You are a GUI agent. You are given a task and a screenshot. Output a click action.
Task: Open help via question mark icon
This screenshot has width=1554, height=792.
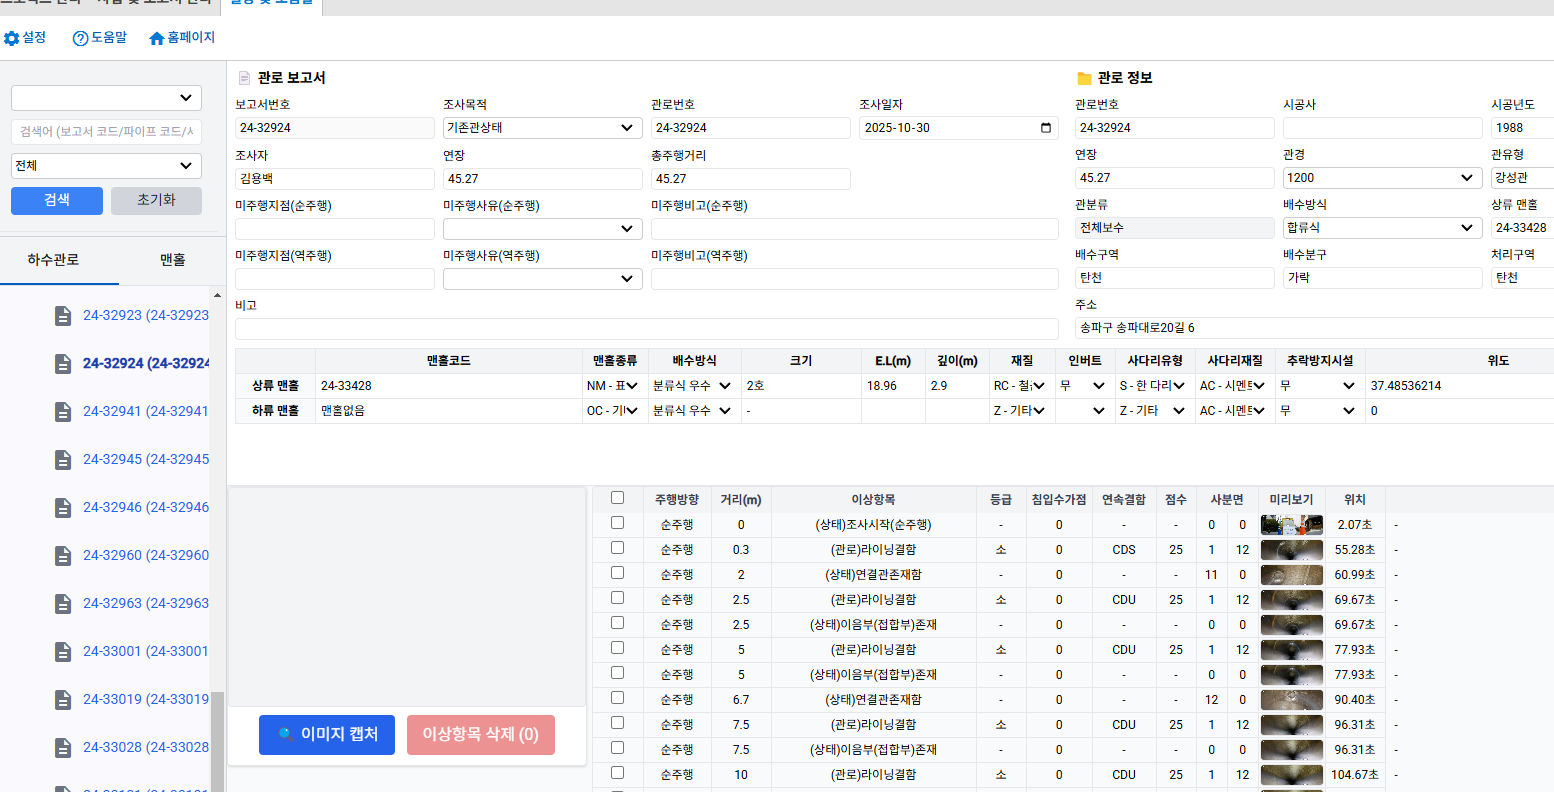80,38
